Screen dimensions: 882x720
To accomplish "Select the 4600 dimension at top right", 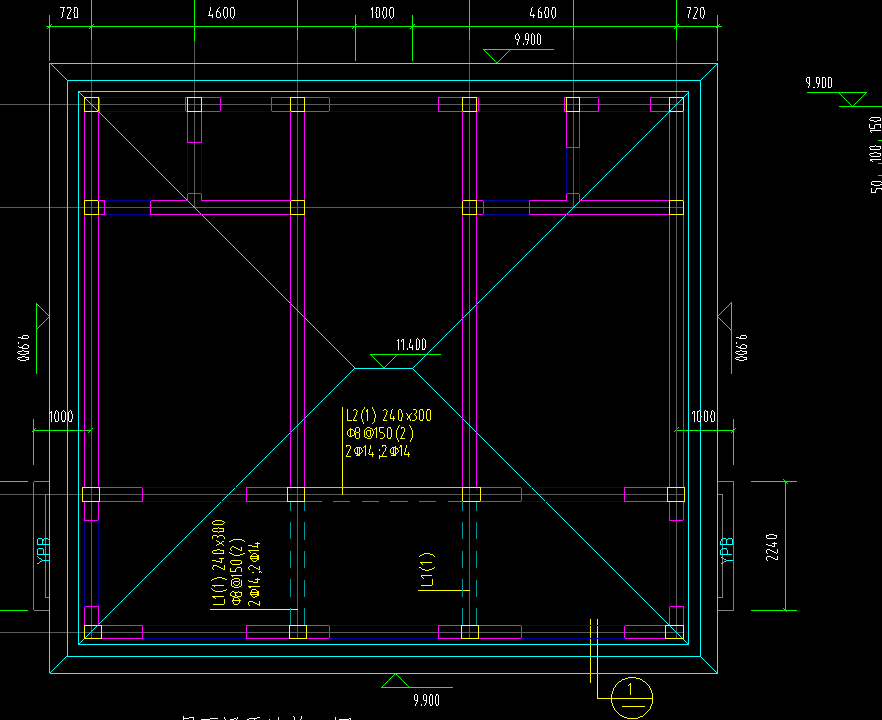I will [543, 13].
